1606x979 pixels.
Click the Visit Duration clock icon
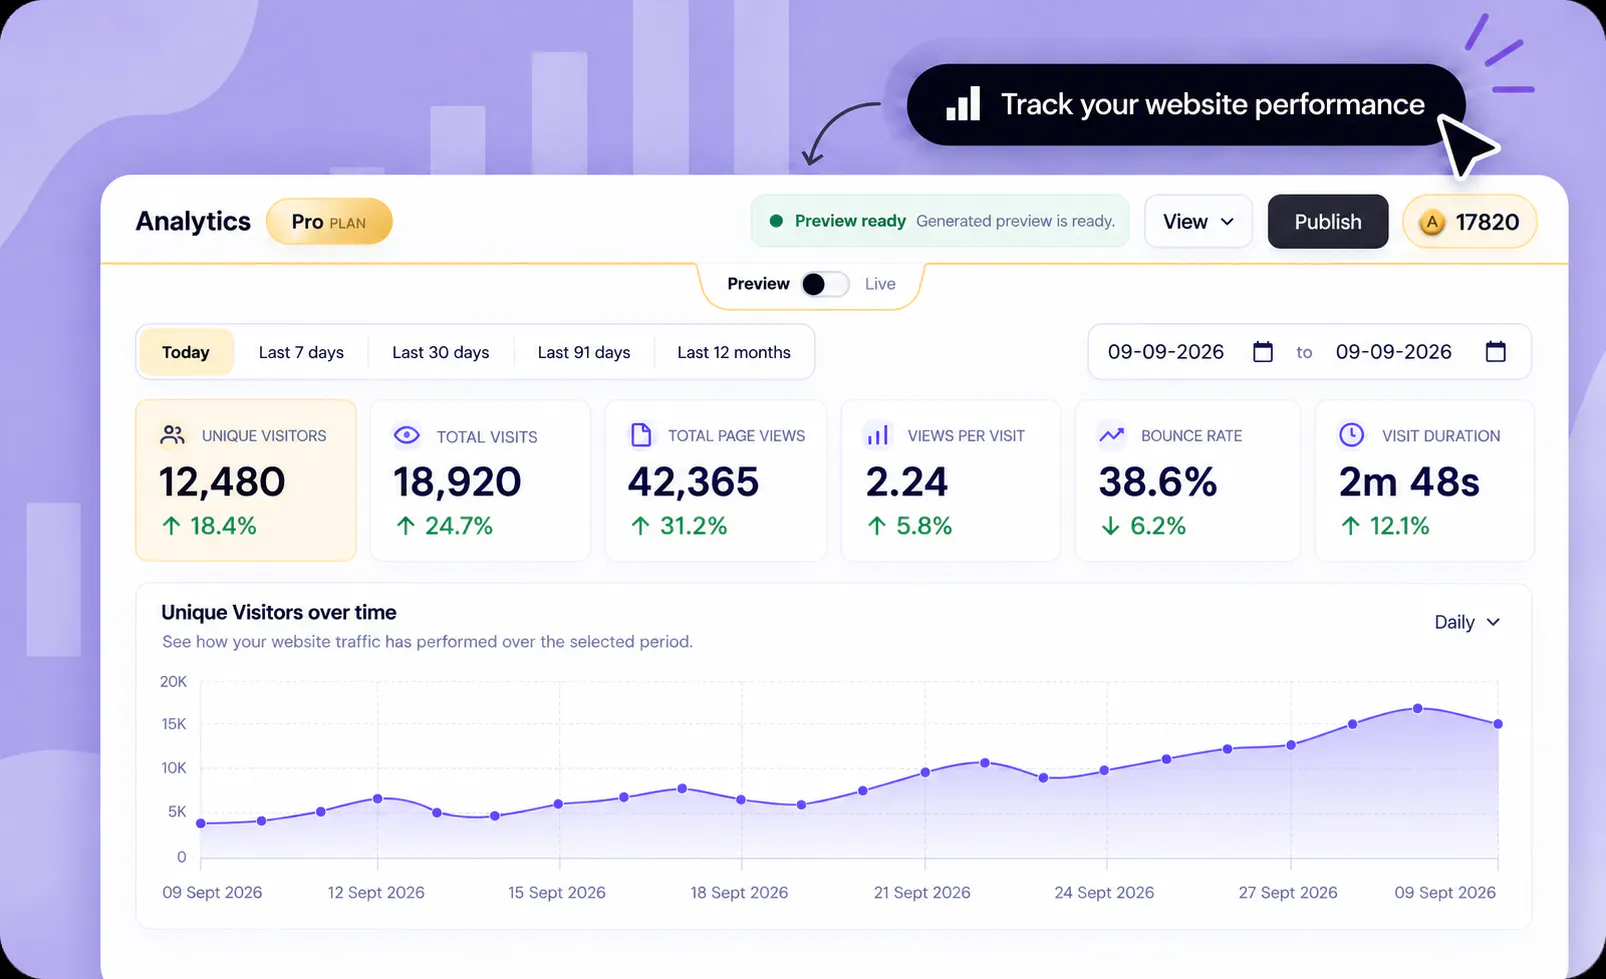pyautogui.click(x=1351, y=435)
